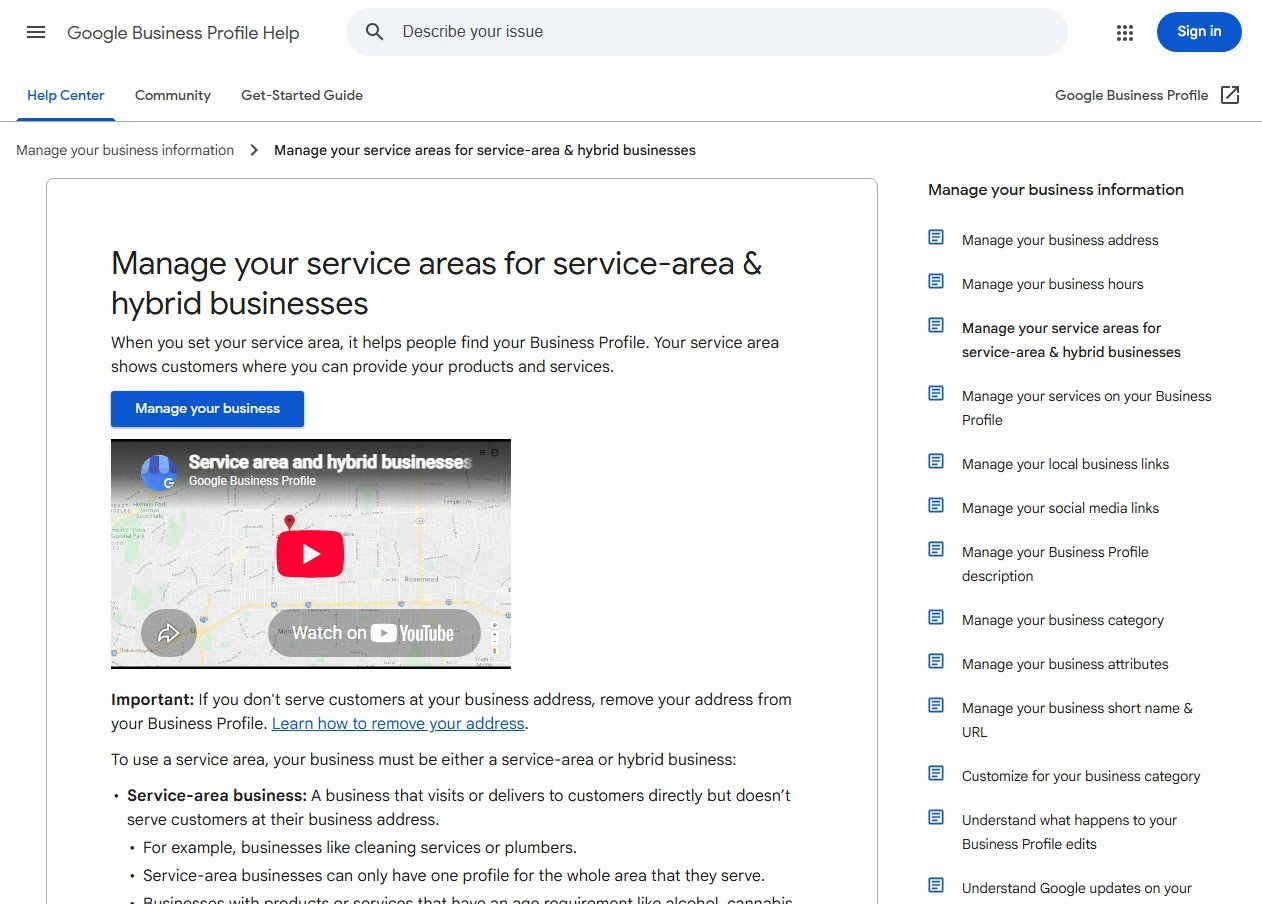This screenshot has width=1262, height=904.
Task: Click the document icon for Business Profile edits
Action: (x=936, y=818)
